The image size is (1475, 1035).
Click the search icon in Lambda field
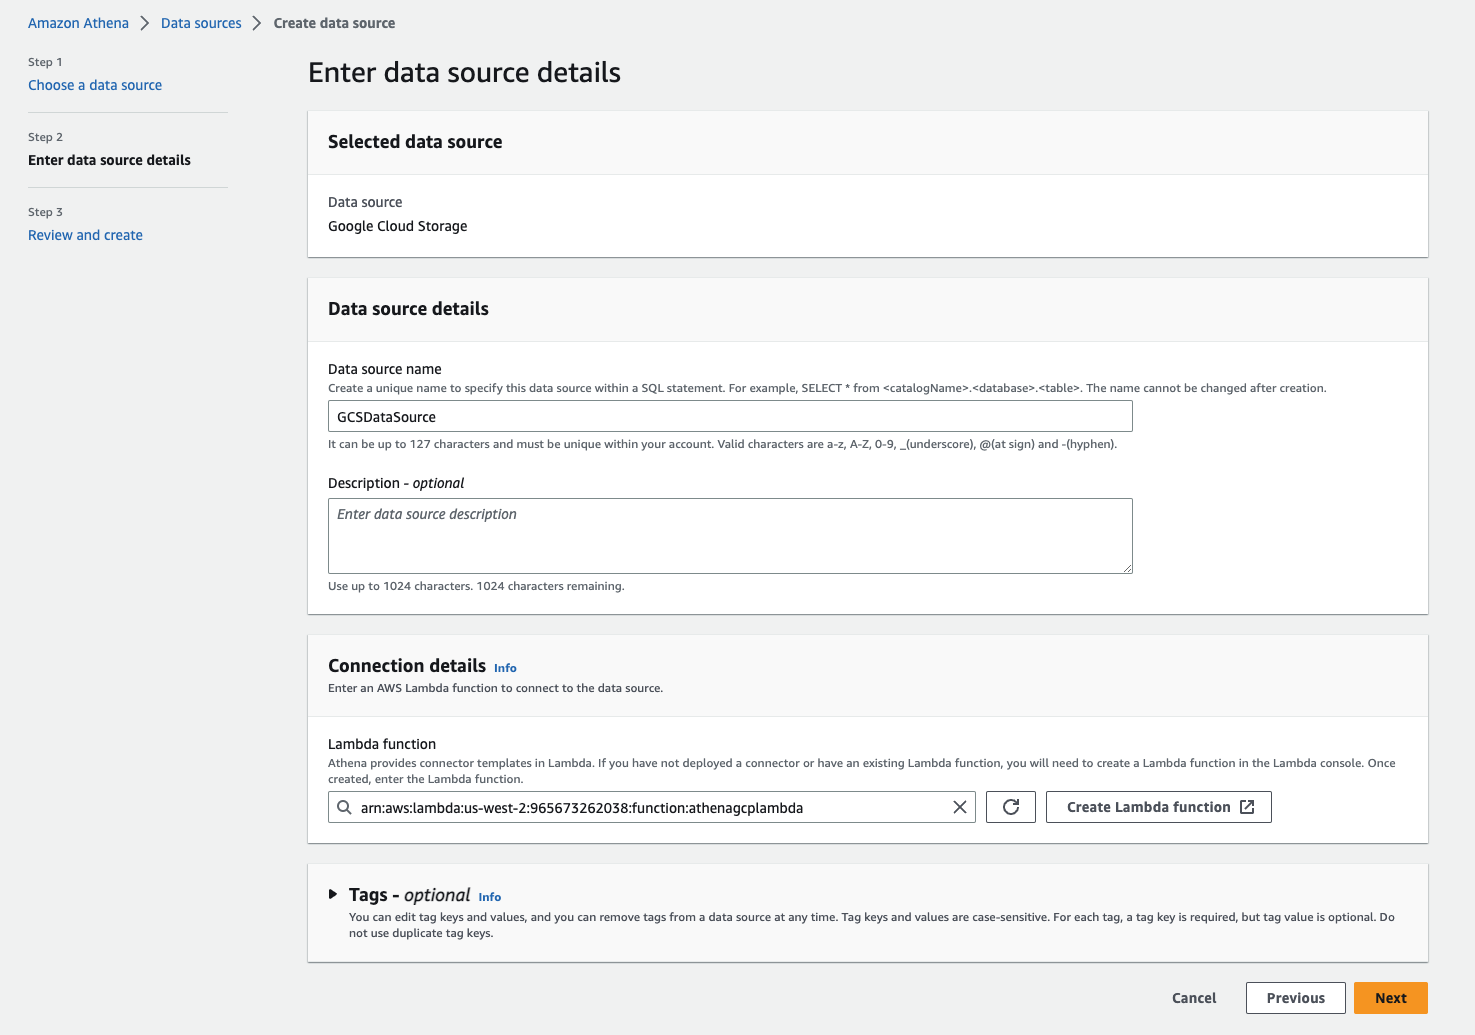tap(344, 807)
